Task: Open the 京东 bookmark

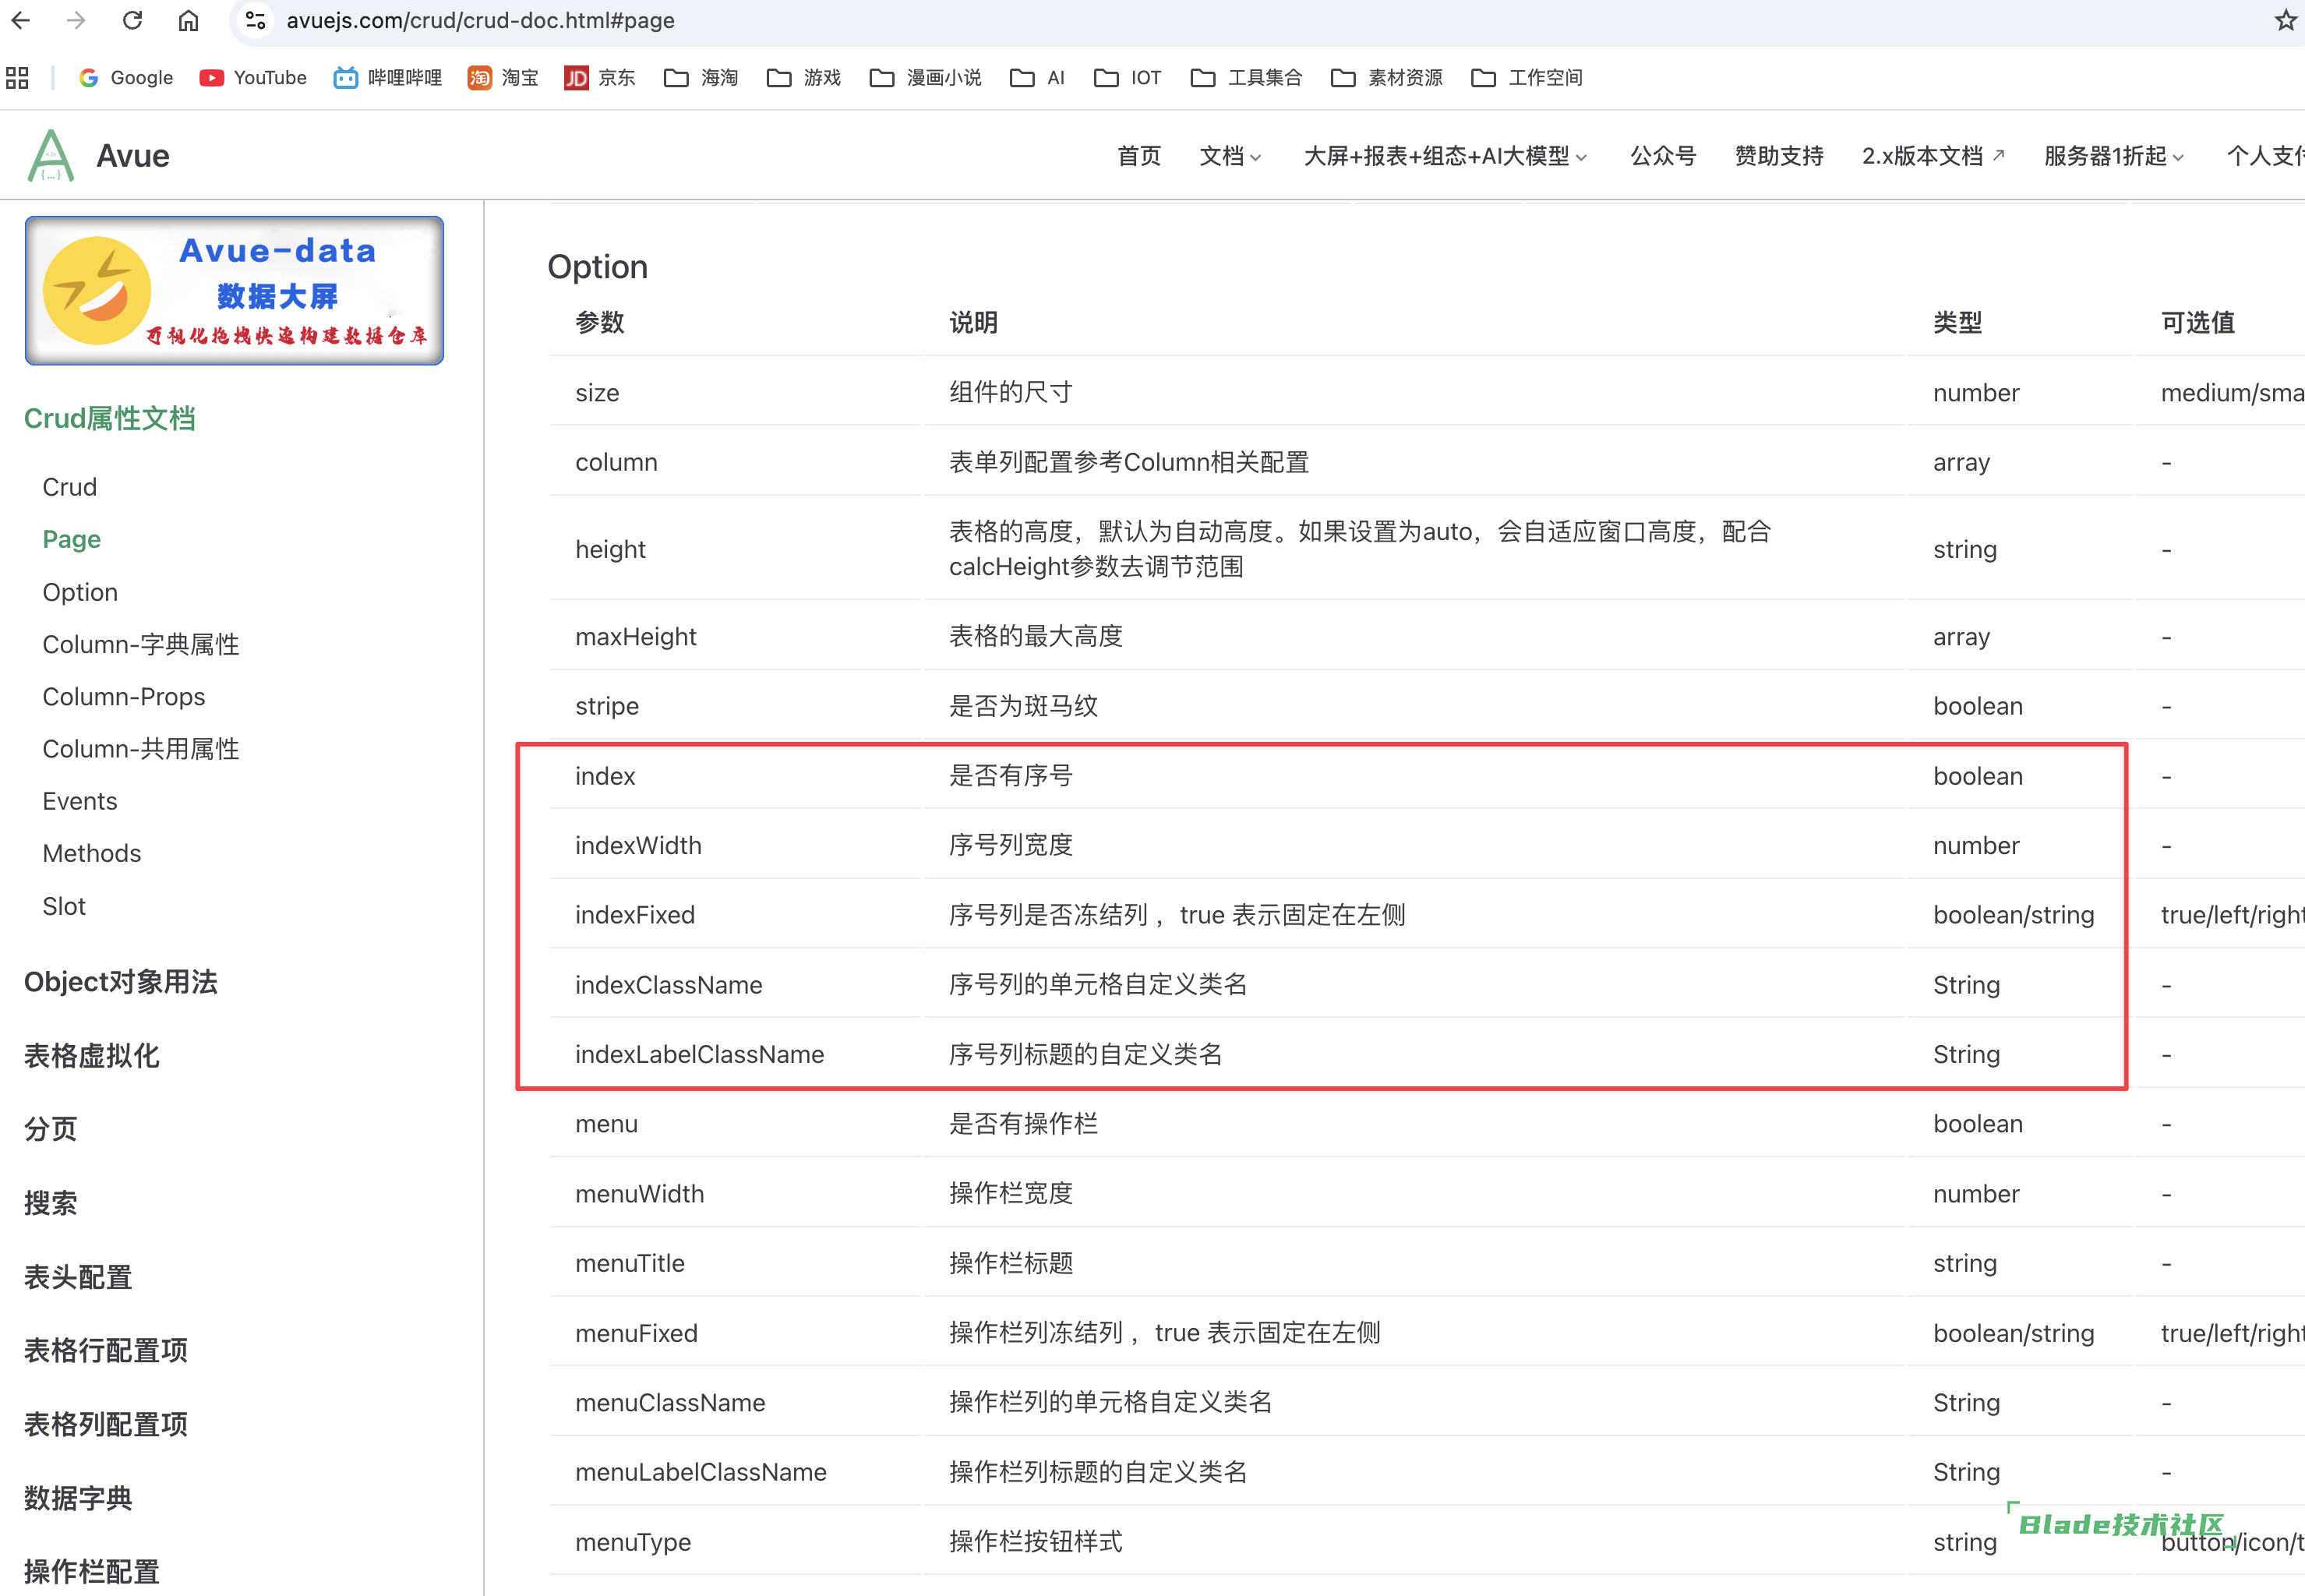Action: click(599, 78)
